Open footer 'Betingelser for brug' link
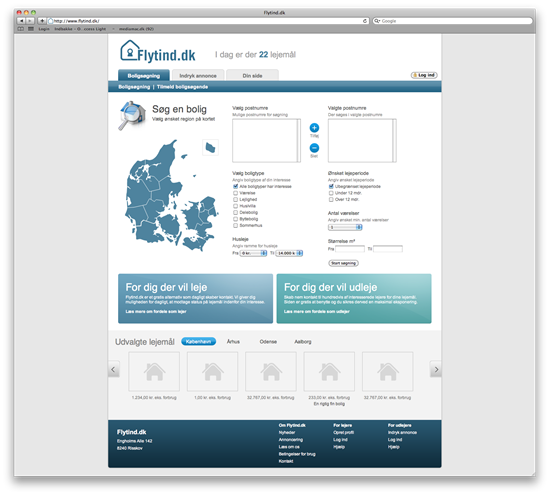Viewport: 549px width, 492px height. coord(297,454)
